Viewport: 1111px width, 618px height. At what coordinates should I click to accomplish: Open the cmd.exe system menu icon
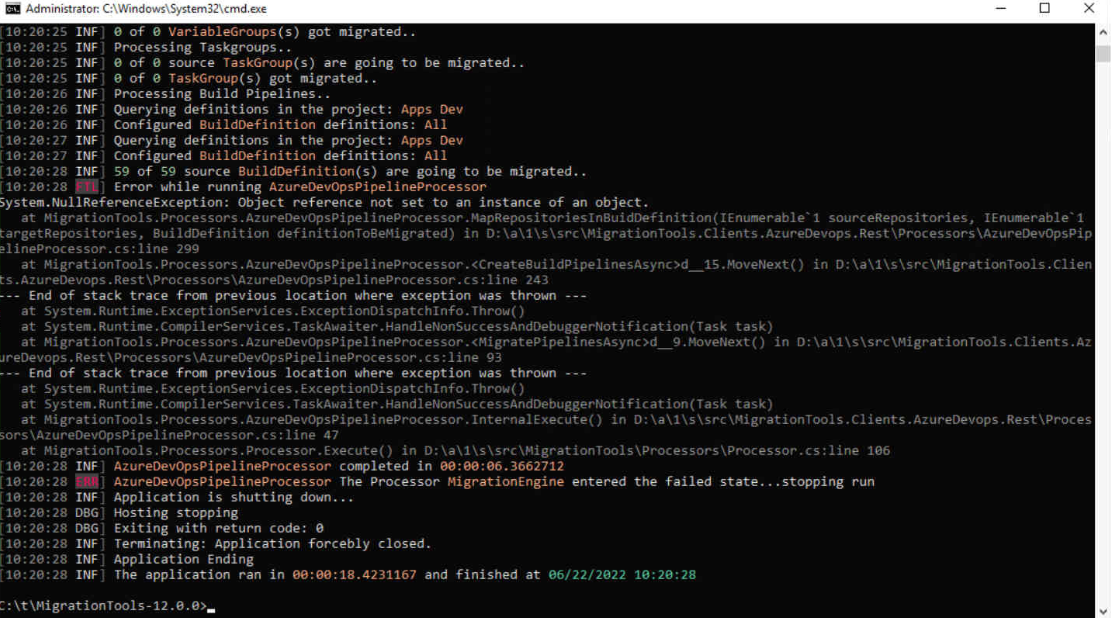tap(12, 9)
